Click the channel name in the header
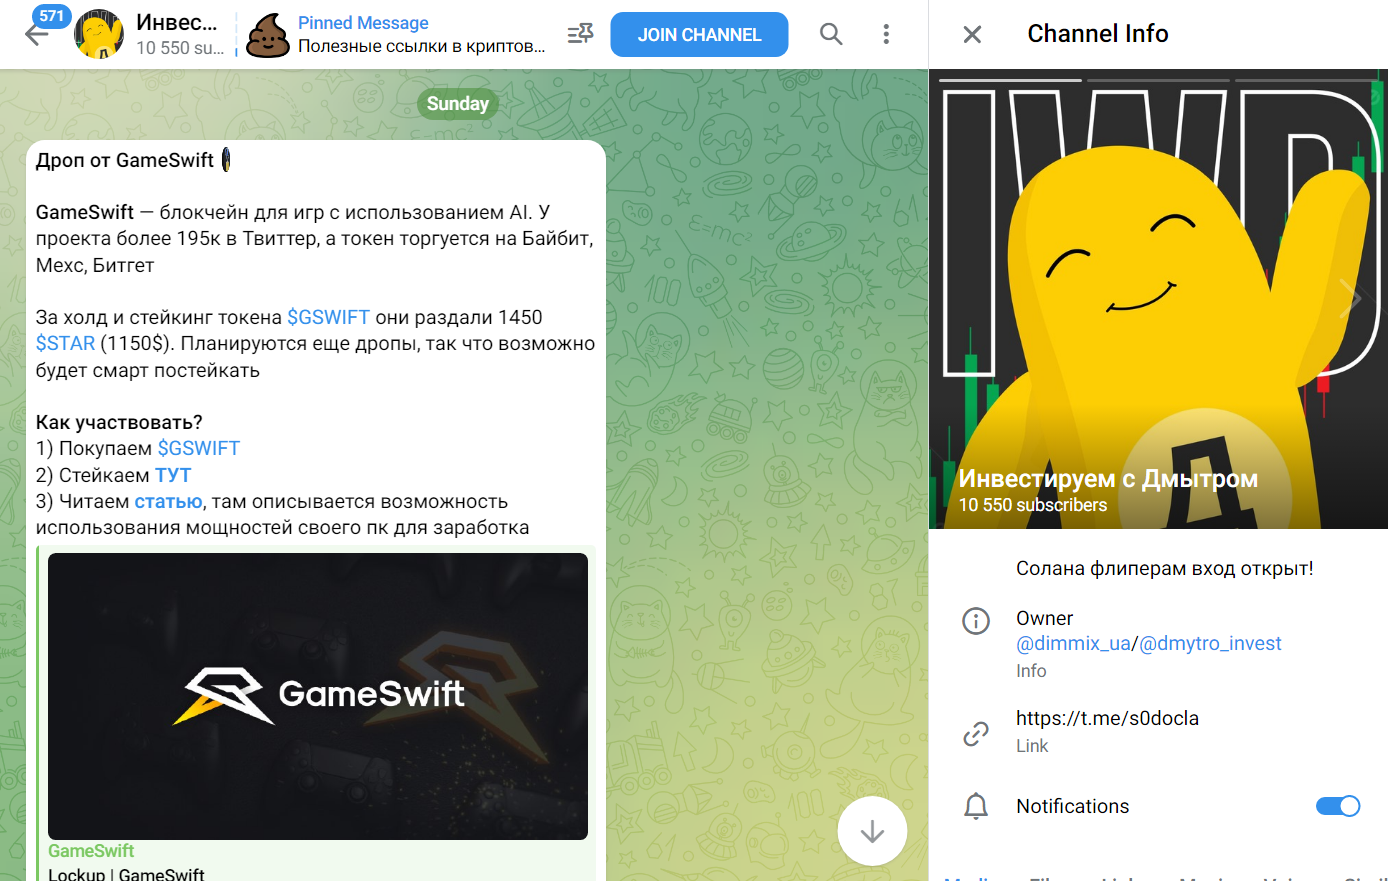1395x881 pixels. click(176, 22)
